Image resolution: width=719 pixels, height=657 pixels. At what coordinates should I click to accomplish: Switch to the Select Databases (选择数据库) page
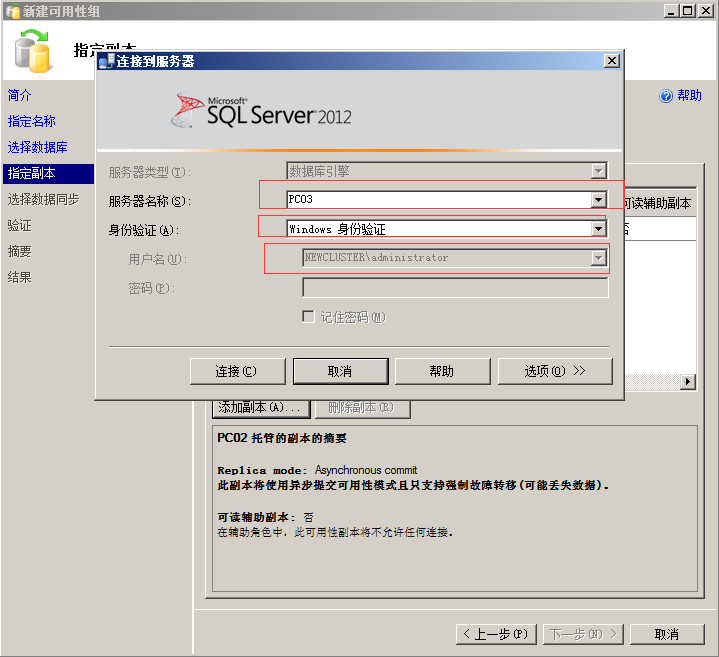tap(38, 148)
